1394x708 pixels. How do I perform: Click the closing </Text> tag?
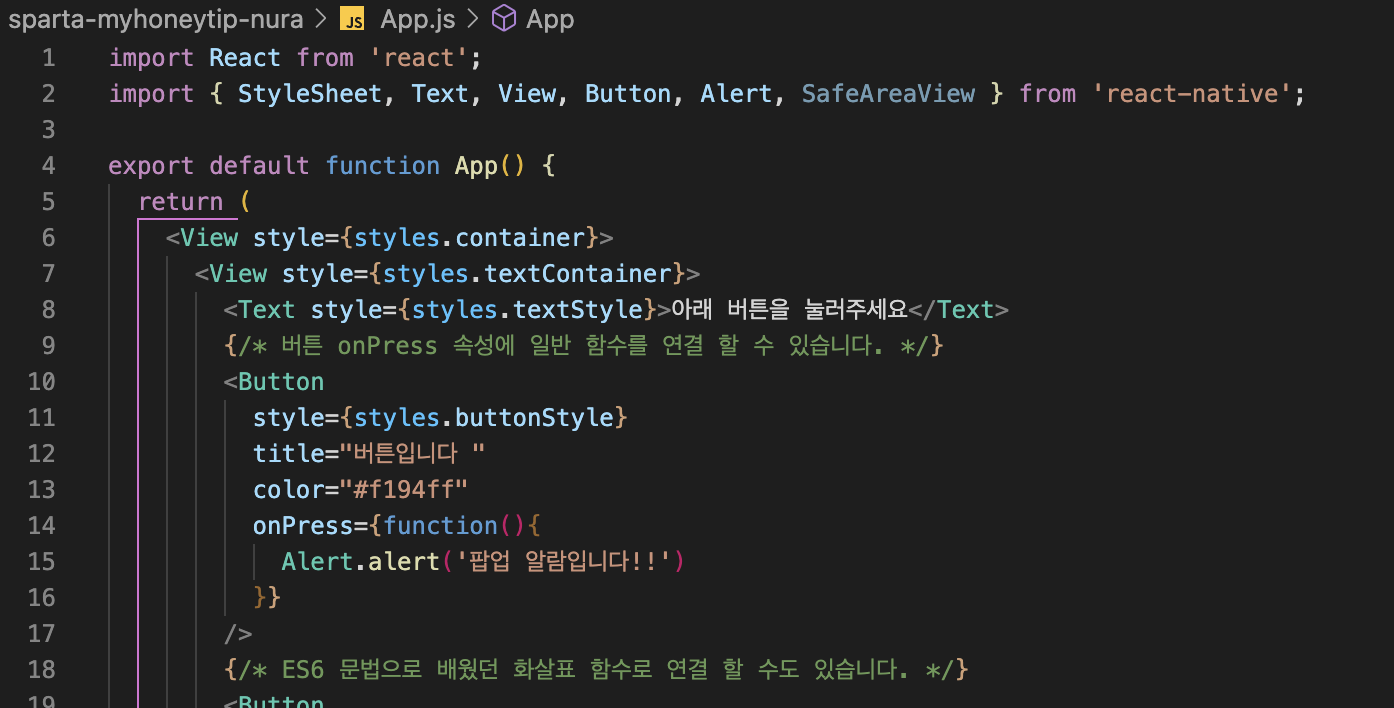tap(959, 310)
